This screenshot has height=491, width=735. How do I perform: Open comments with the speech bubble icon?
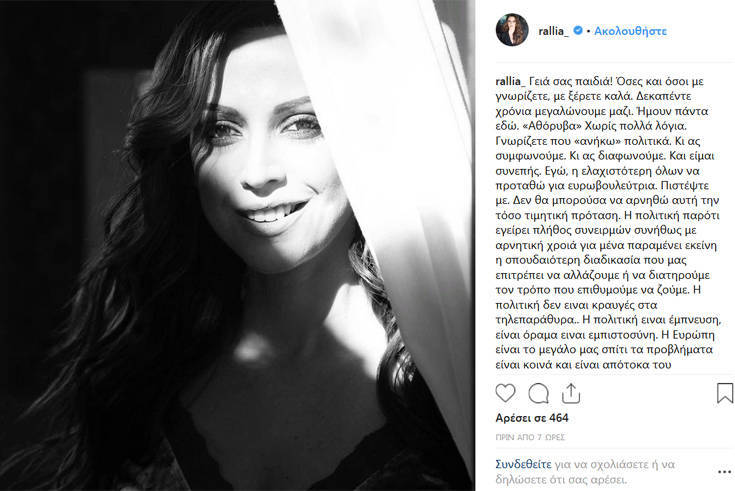(539, 393)
